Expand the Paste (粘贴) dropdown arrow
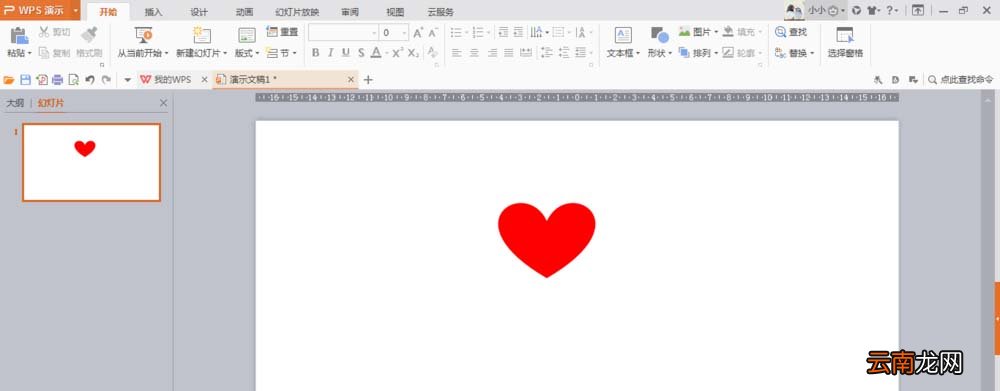Image resolution: width=1000 pixels, height=391 pixels. pyautogui.click(x=29, y=54)
